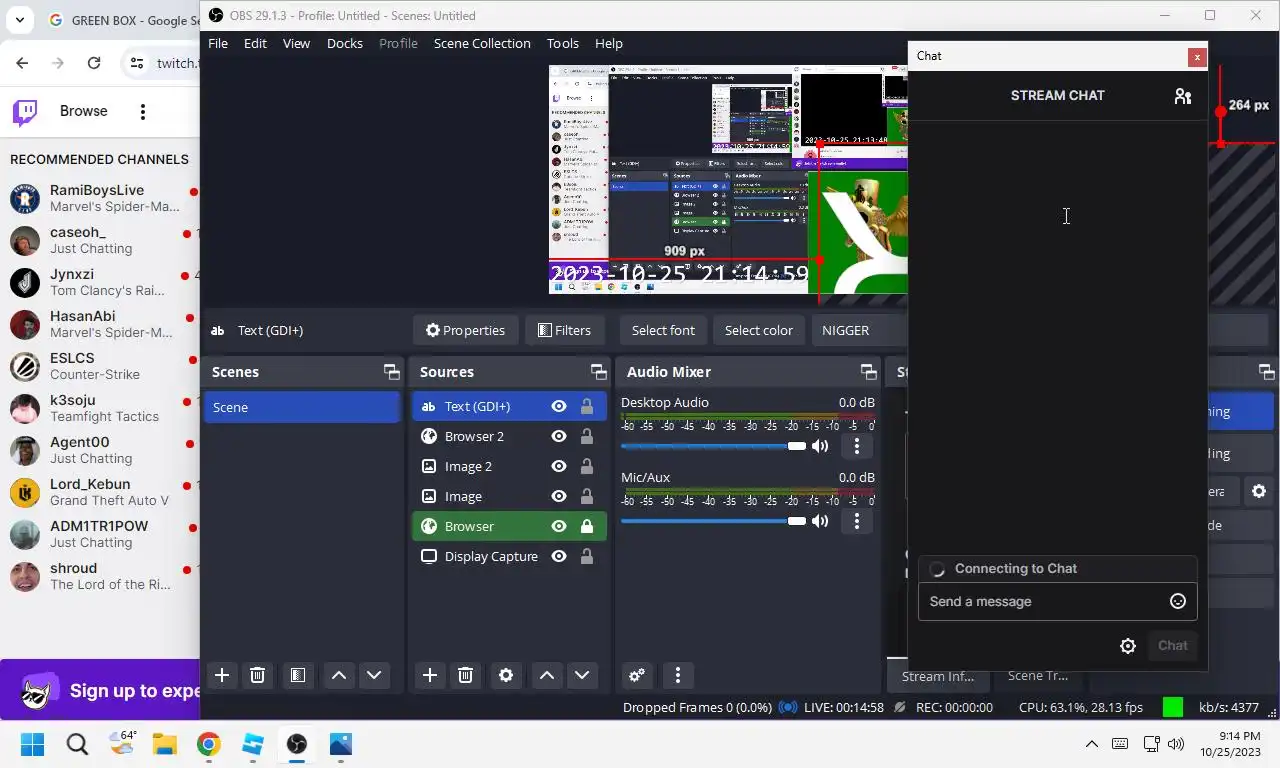Hide the Display Capture source
Screen dimensions: 1280x768
point(559,556)
